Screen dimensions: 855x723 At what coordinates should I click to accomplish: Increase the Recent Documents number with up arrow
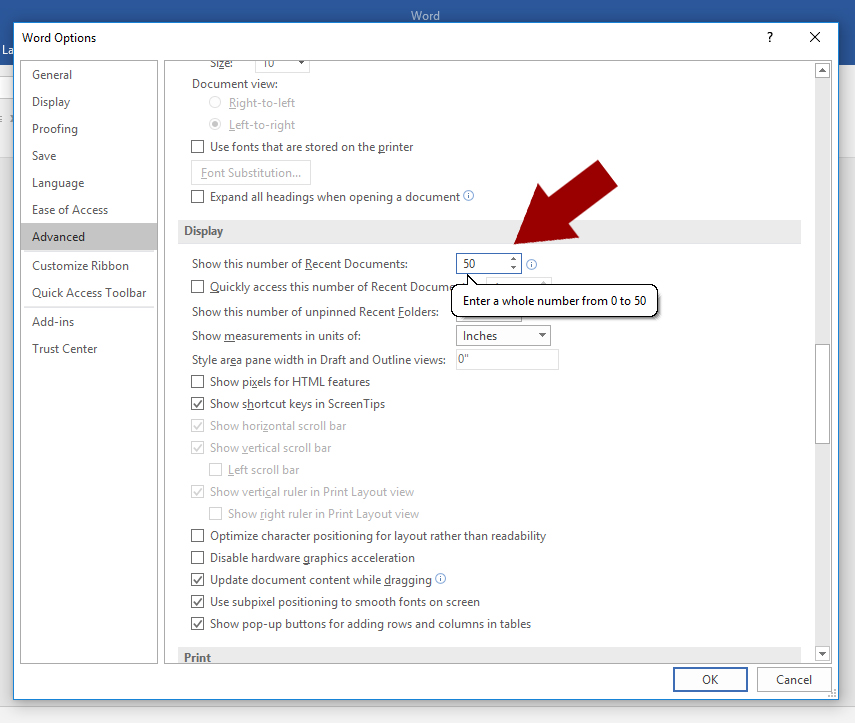513,259
